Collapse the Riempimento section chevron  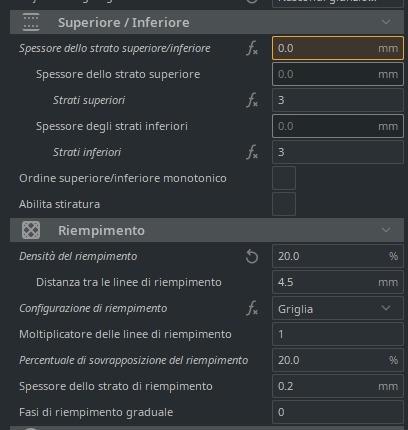coord(386,230)
